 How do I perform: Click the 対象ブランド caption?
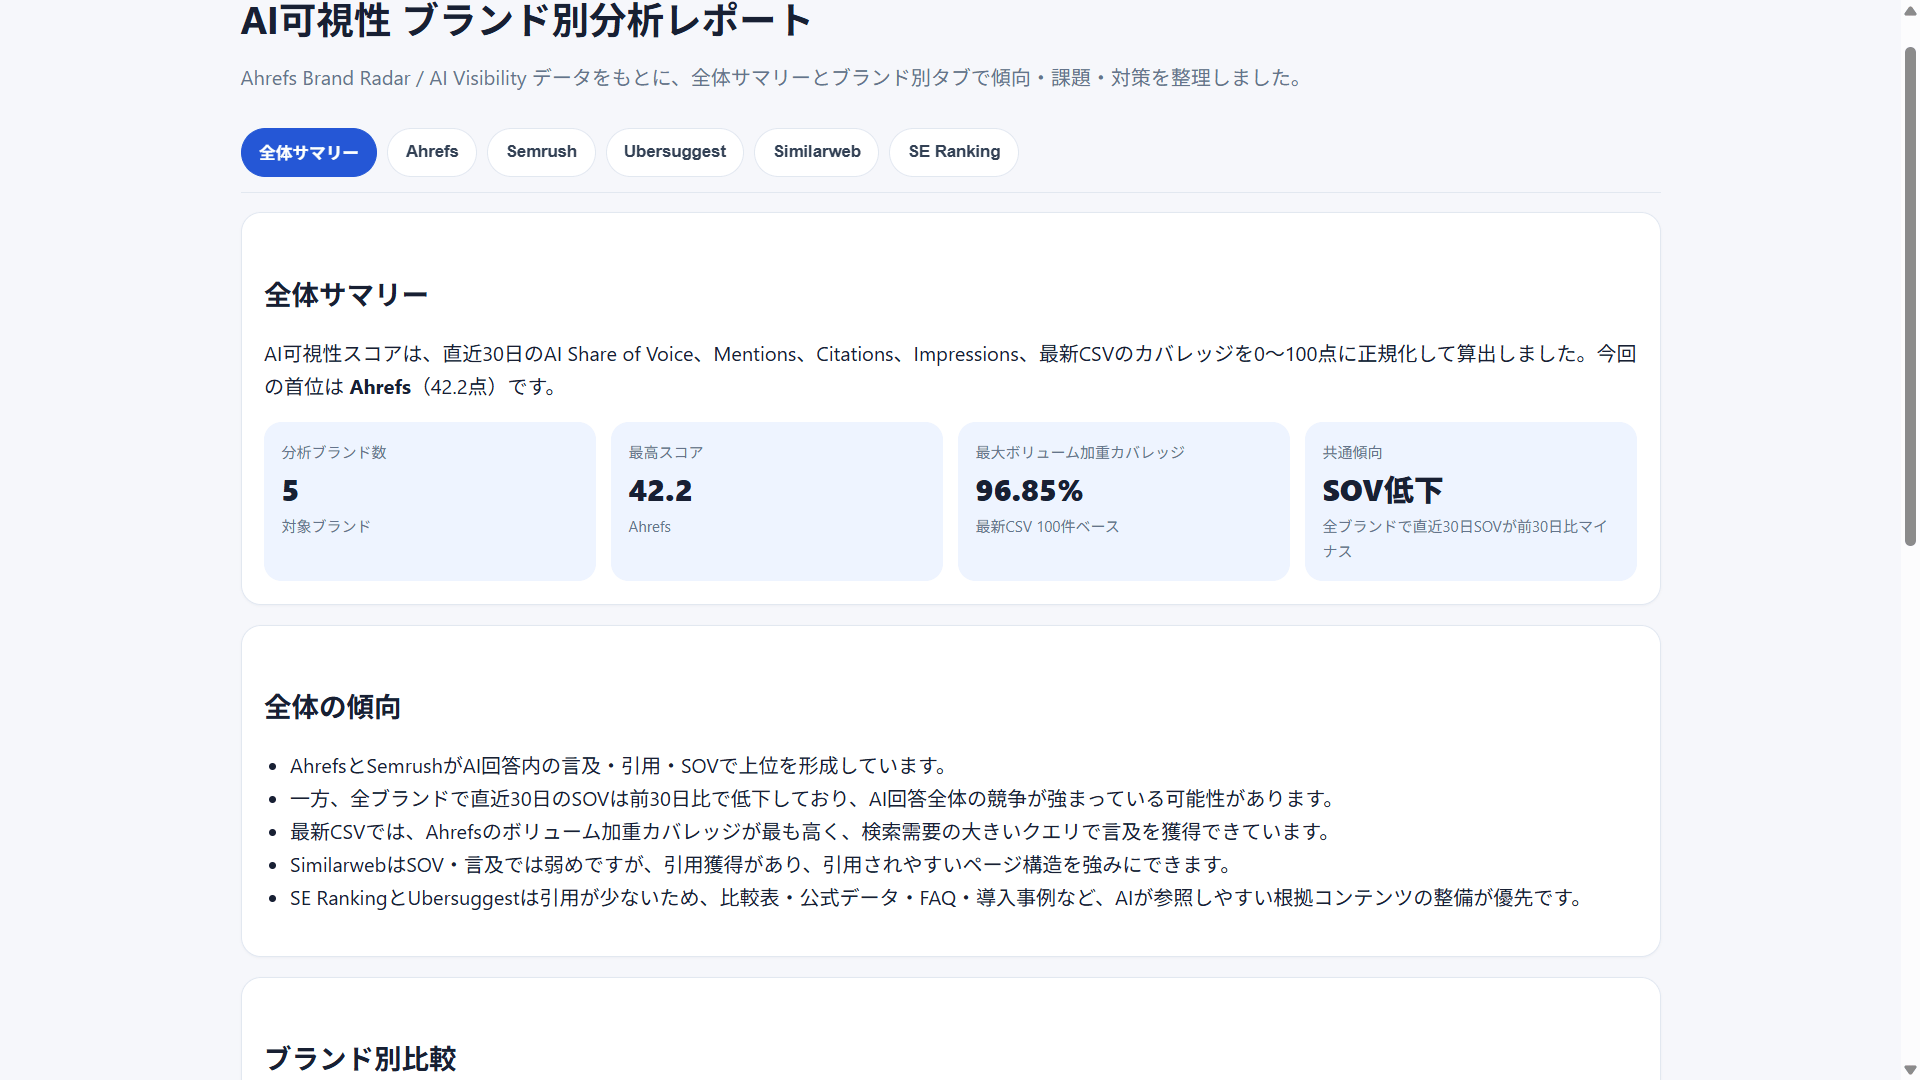coord(326,527)
